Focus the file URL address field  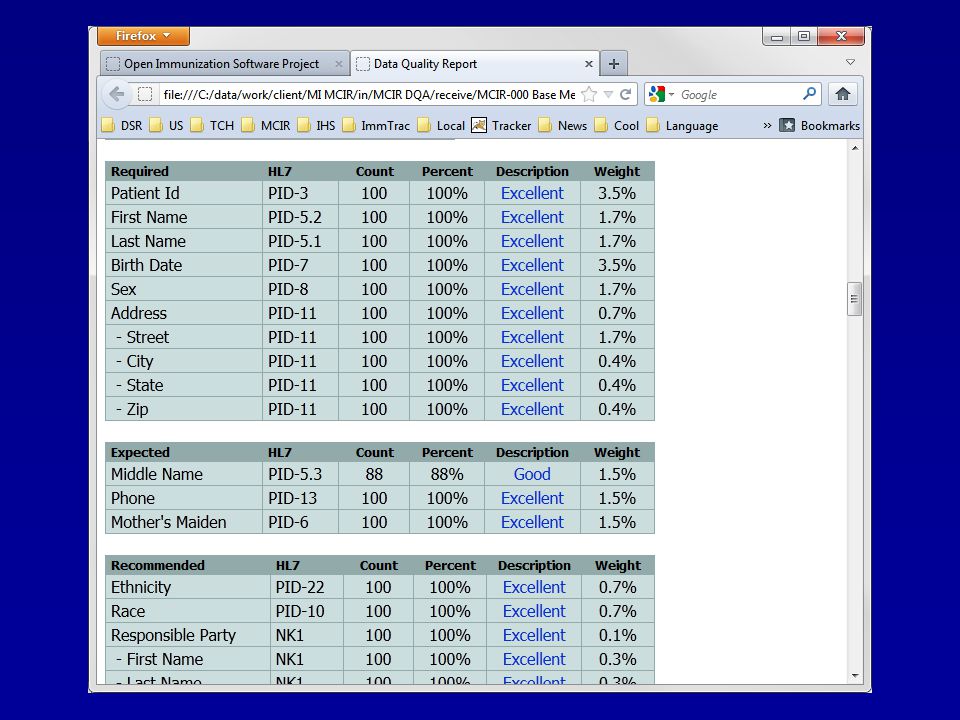pos(369,94)
